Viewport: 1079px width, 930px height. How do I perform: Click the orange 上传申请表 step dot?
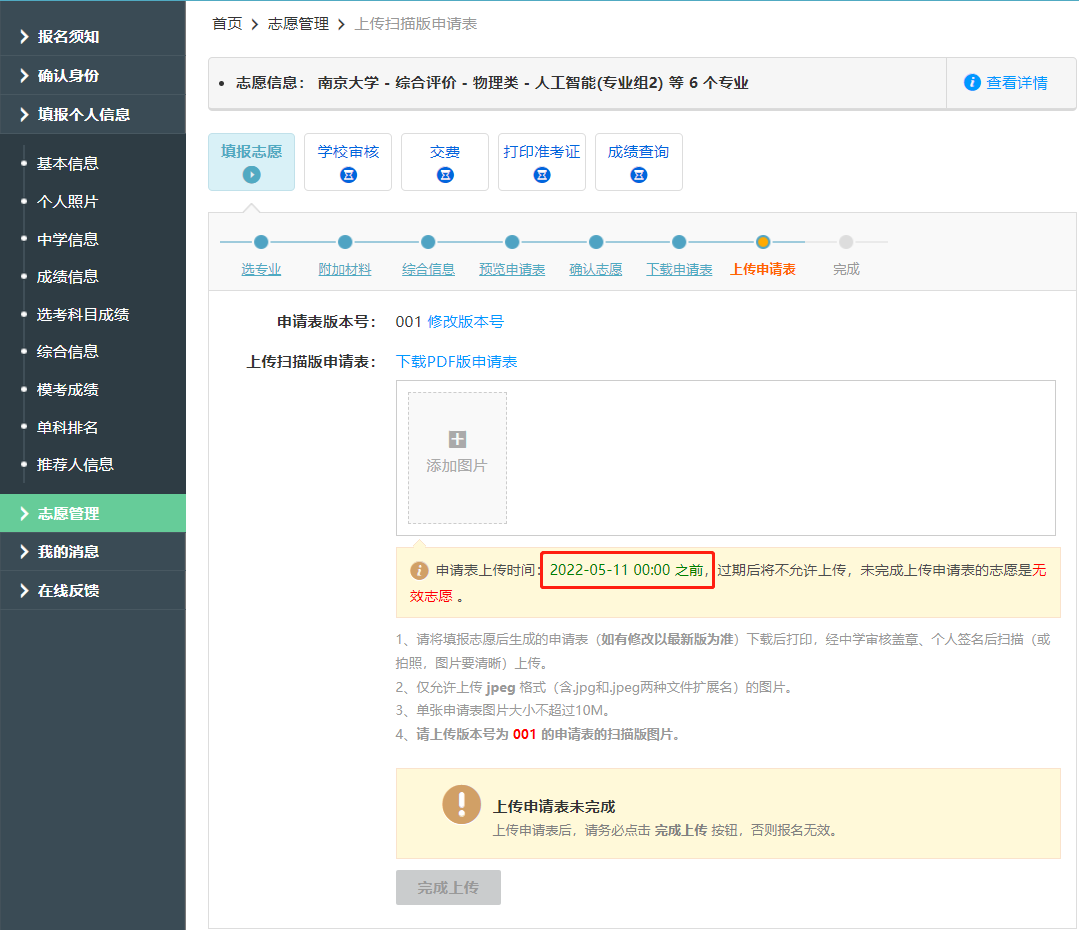(x=763, y=242)
